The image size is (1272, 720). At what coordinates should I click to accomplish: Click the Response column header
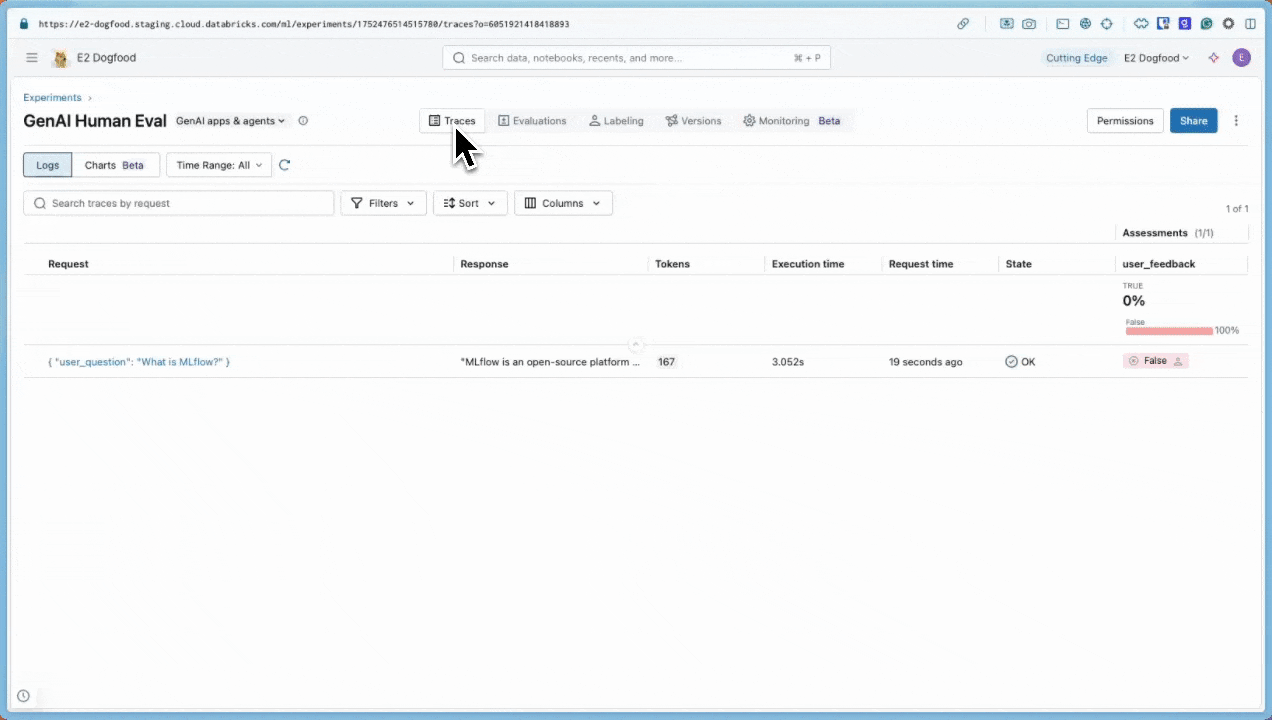coord(484,264)
